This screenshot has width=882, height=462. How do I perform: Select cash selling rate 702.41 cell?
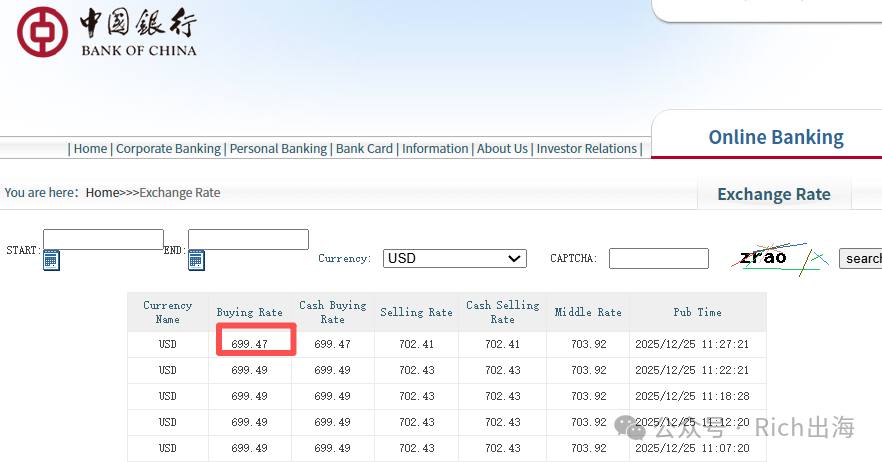pos(503,344)
